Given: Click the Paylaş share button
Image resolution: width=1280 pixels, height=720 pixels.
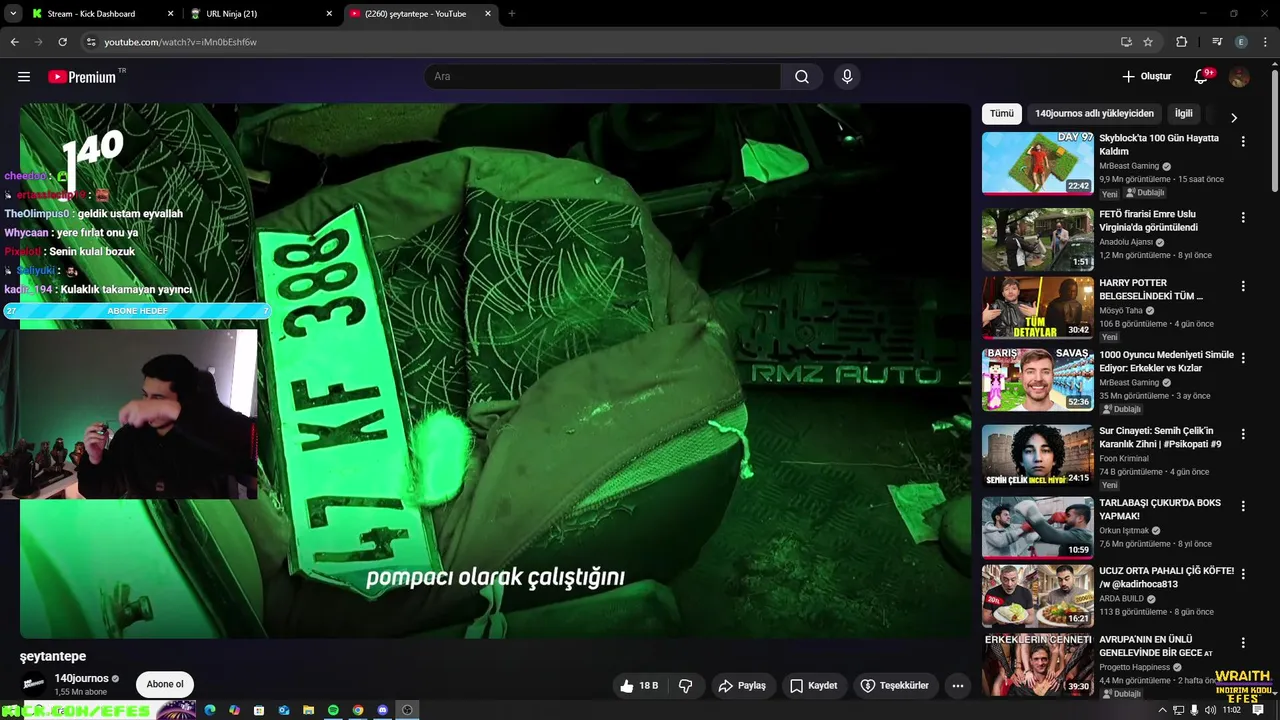Looking at the screenshot, I should pyautogui.click(x=741, y=685).
